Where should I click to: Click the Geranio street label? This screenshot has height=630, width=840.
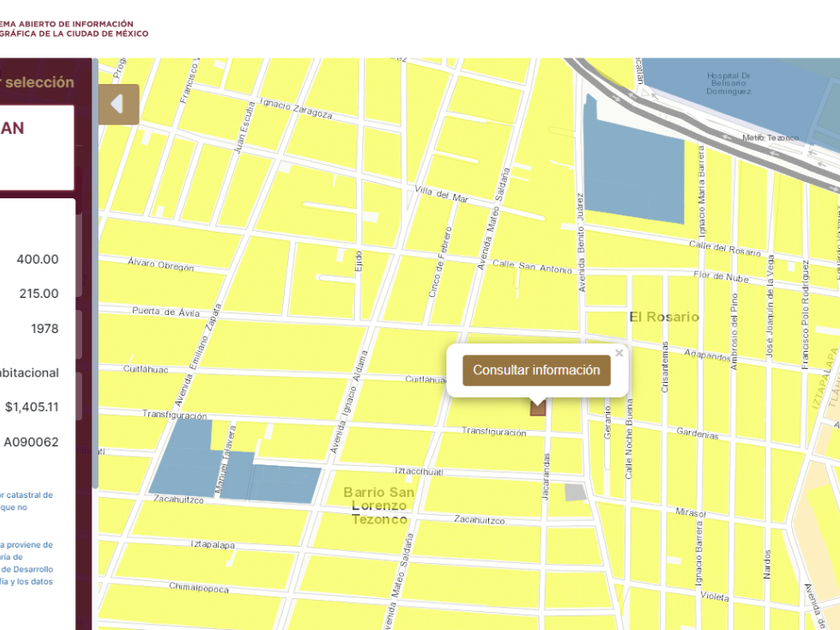[x=607, y=422]
